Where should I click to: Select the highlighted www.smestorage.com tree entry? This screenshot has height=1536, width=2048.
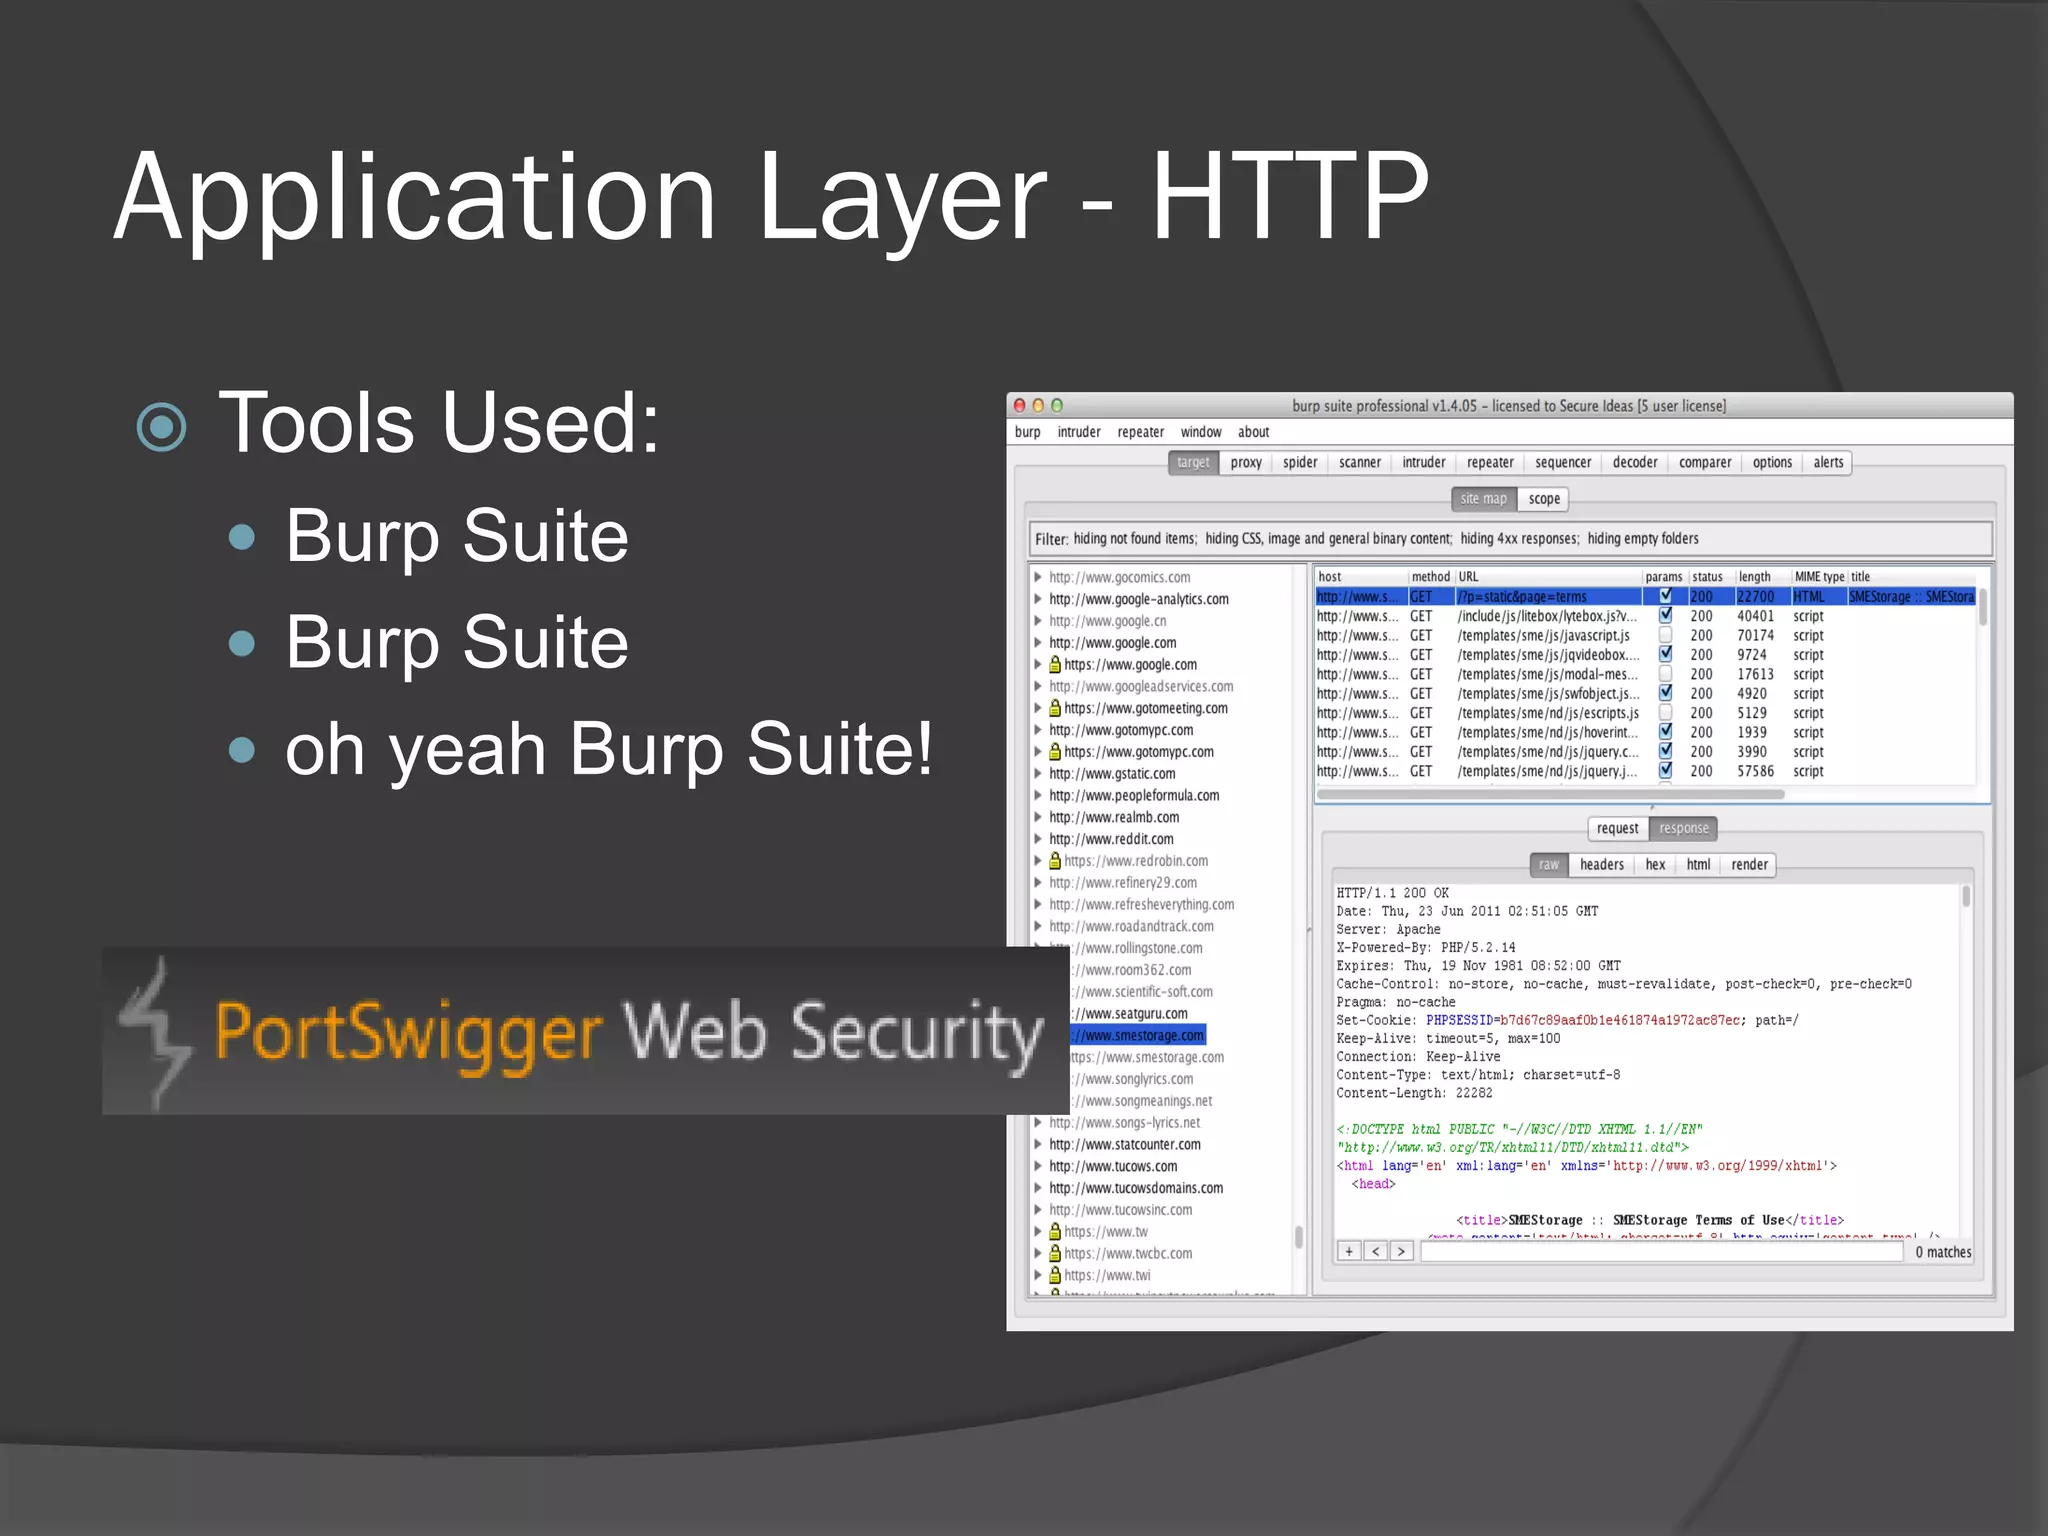[x=1137, y=1035]
